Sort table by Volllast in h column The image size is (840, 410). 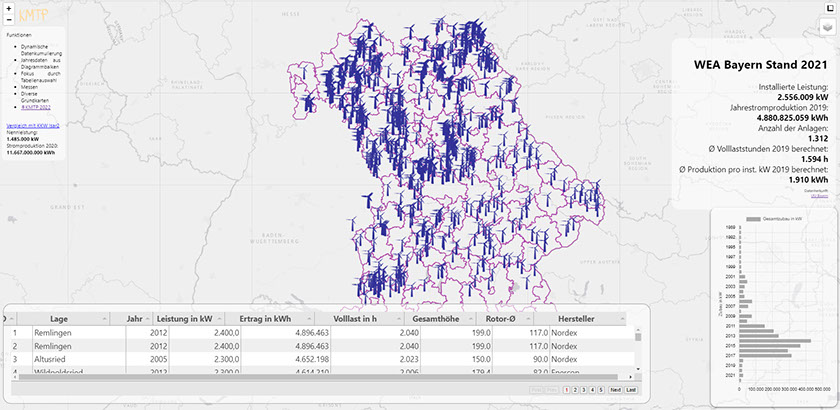358,318
